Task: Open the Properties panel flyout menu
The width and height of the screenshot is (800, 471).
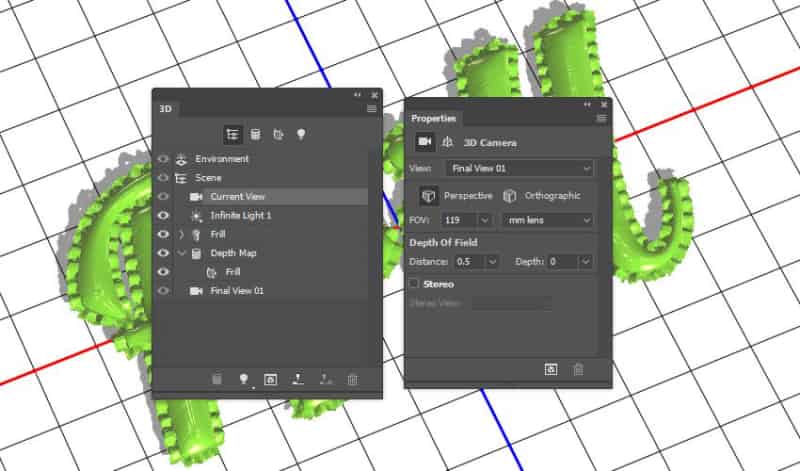Action: pos(602,118)
